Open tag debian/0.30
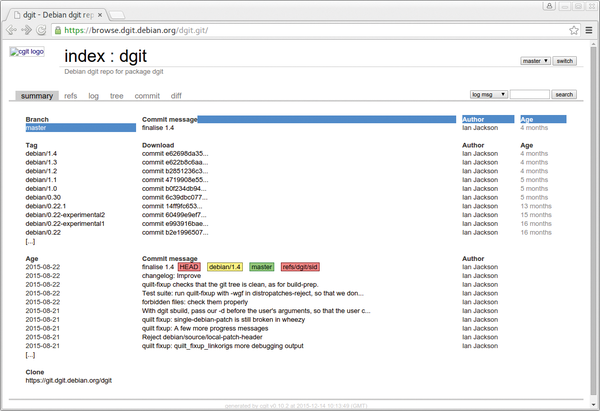 click(43, 197)
